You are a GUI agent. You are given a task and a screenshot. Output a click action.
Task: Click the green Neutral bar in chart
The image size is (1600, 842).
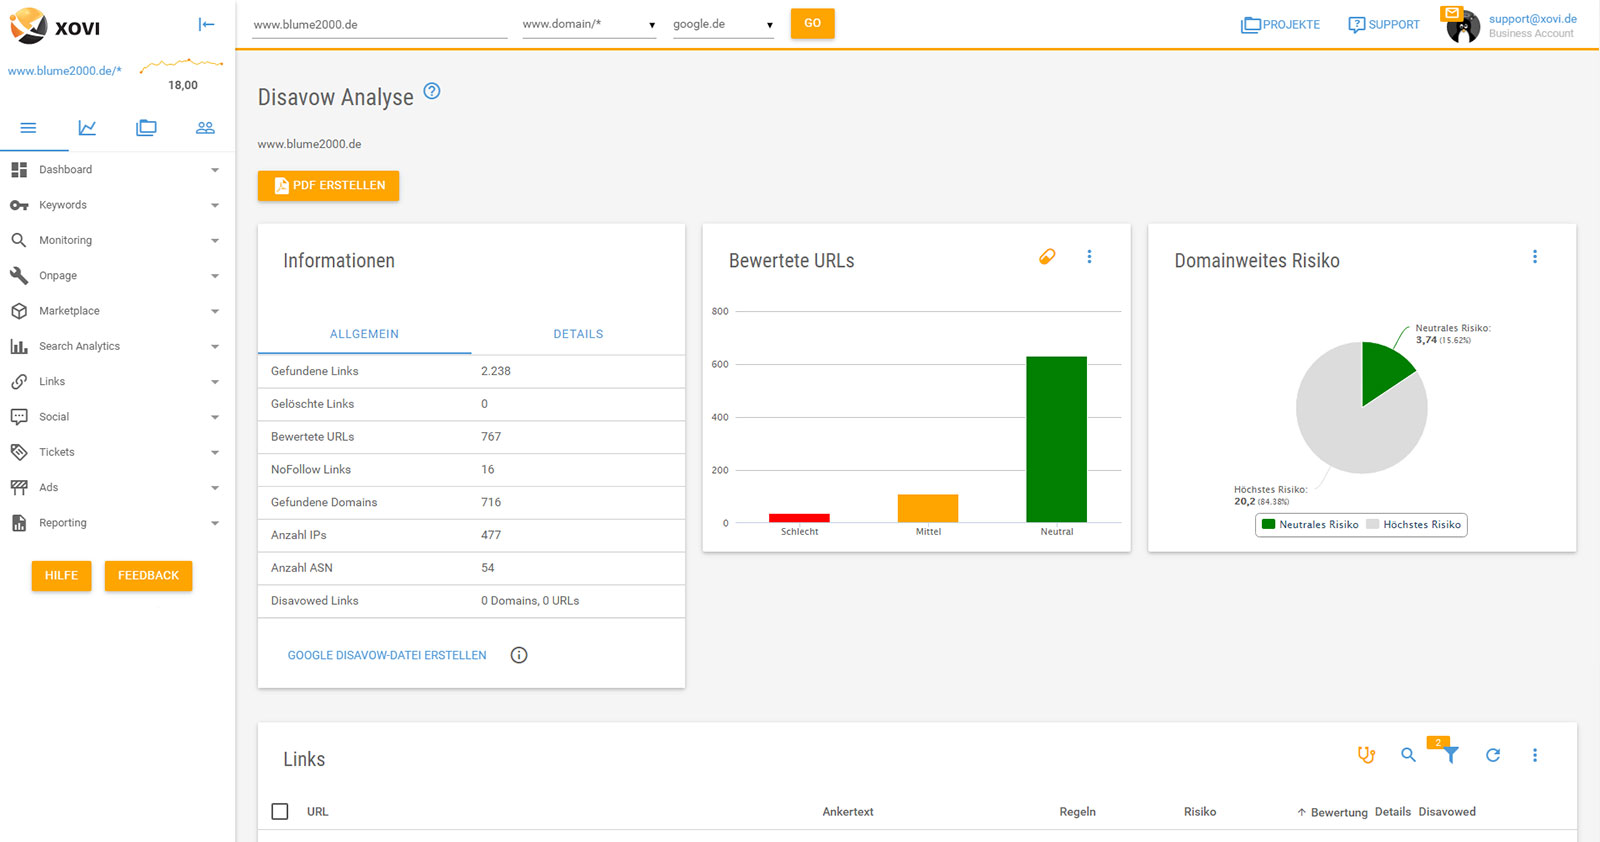tap(1056, 439)
